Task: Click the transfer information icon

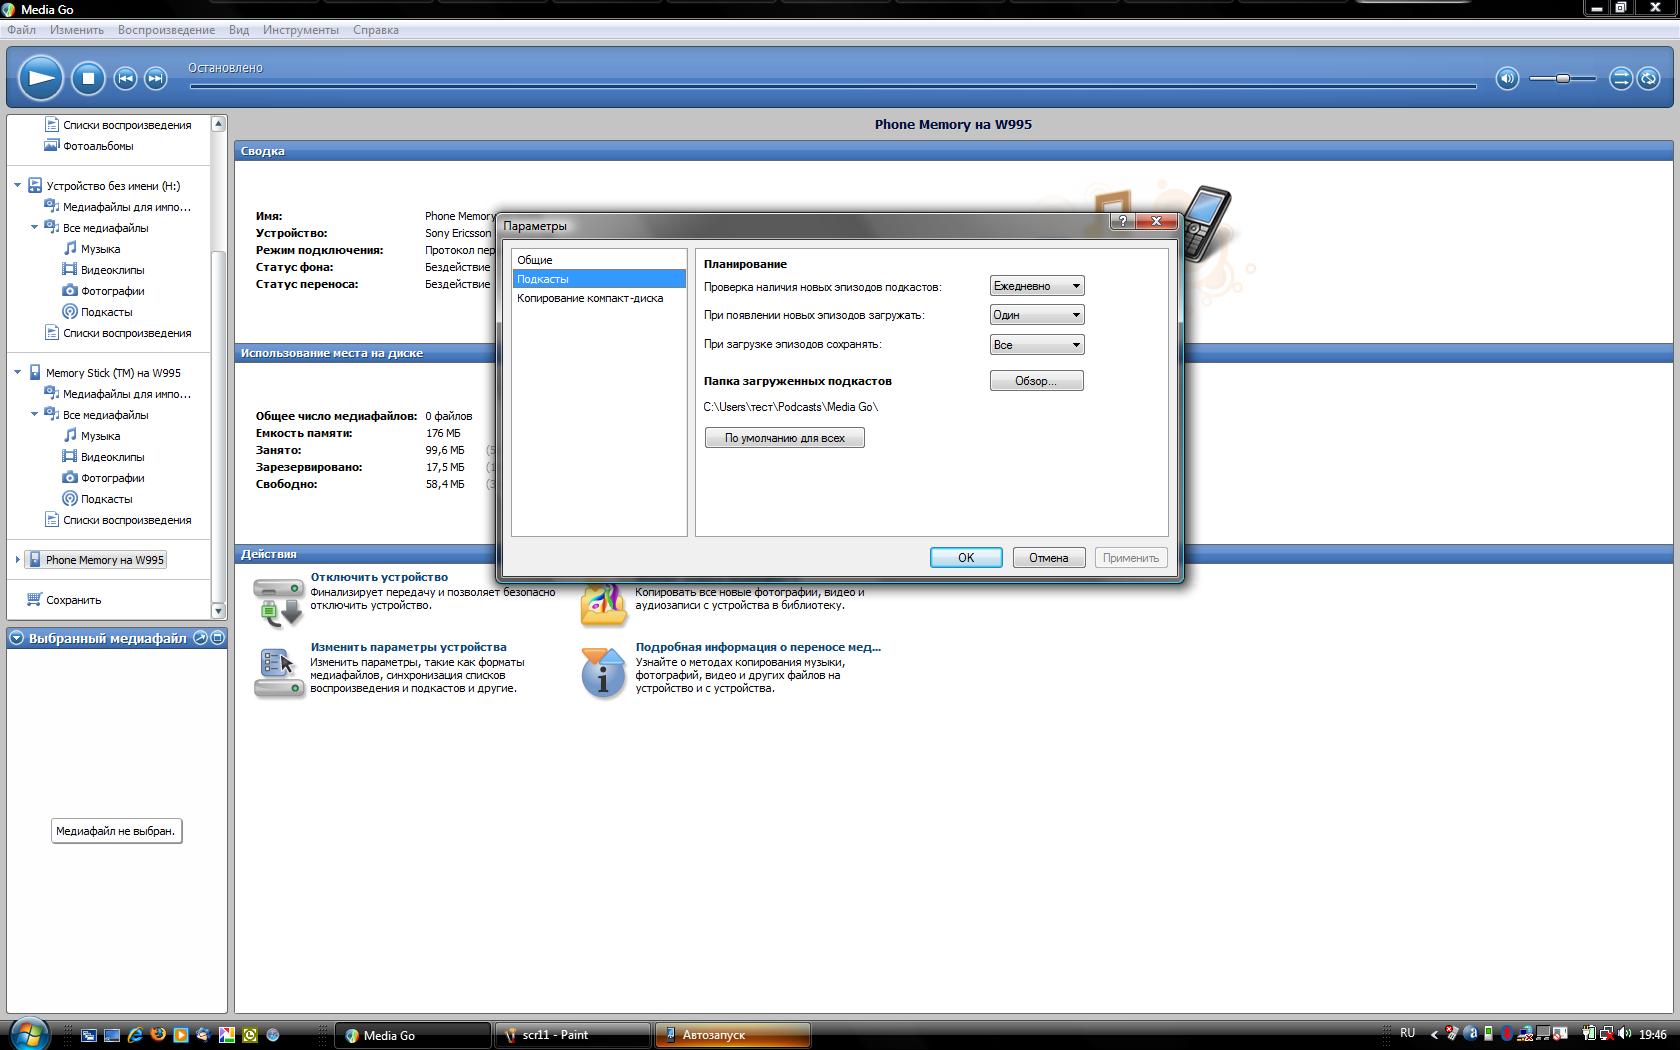Action: [603, 673]
